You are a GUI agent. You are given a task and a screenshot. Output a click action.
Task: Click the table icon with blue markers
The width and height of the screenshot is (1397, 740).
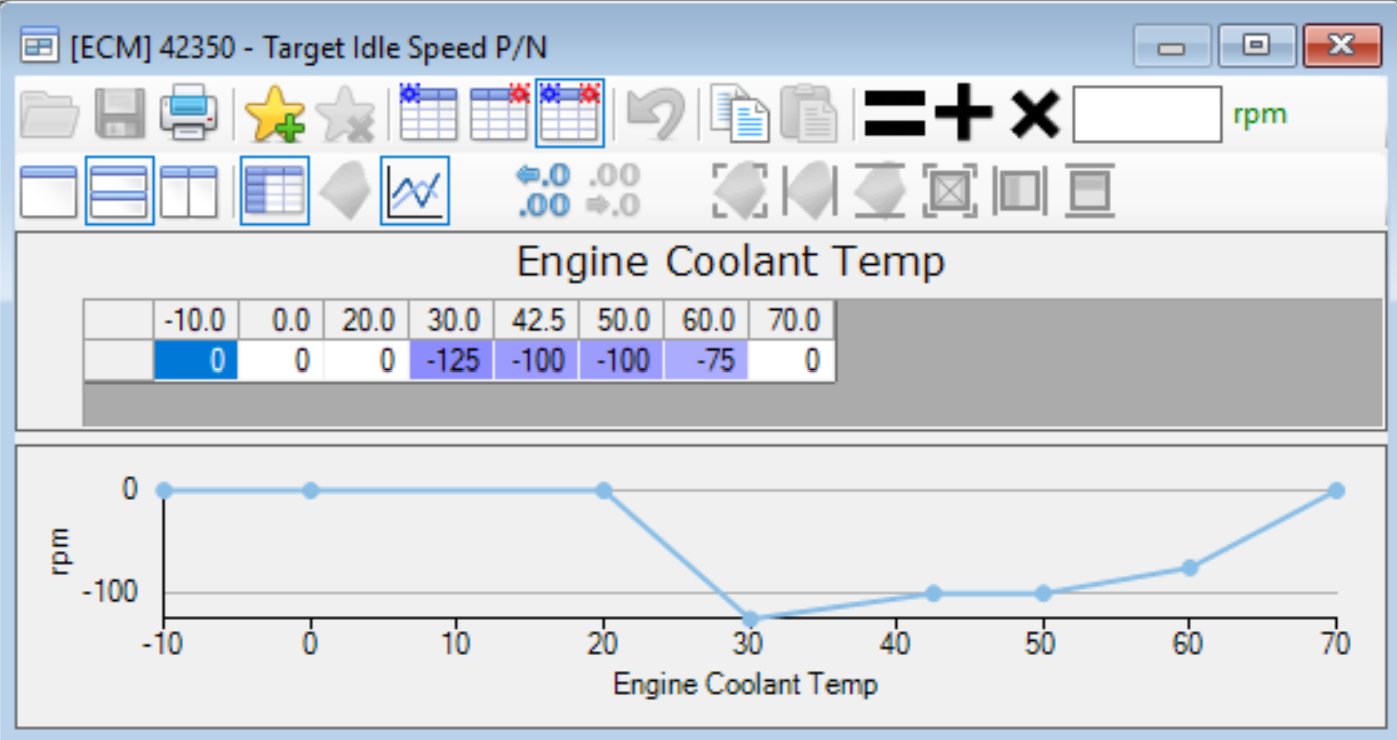[429, 112]
